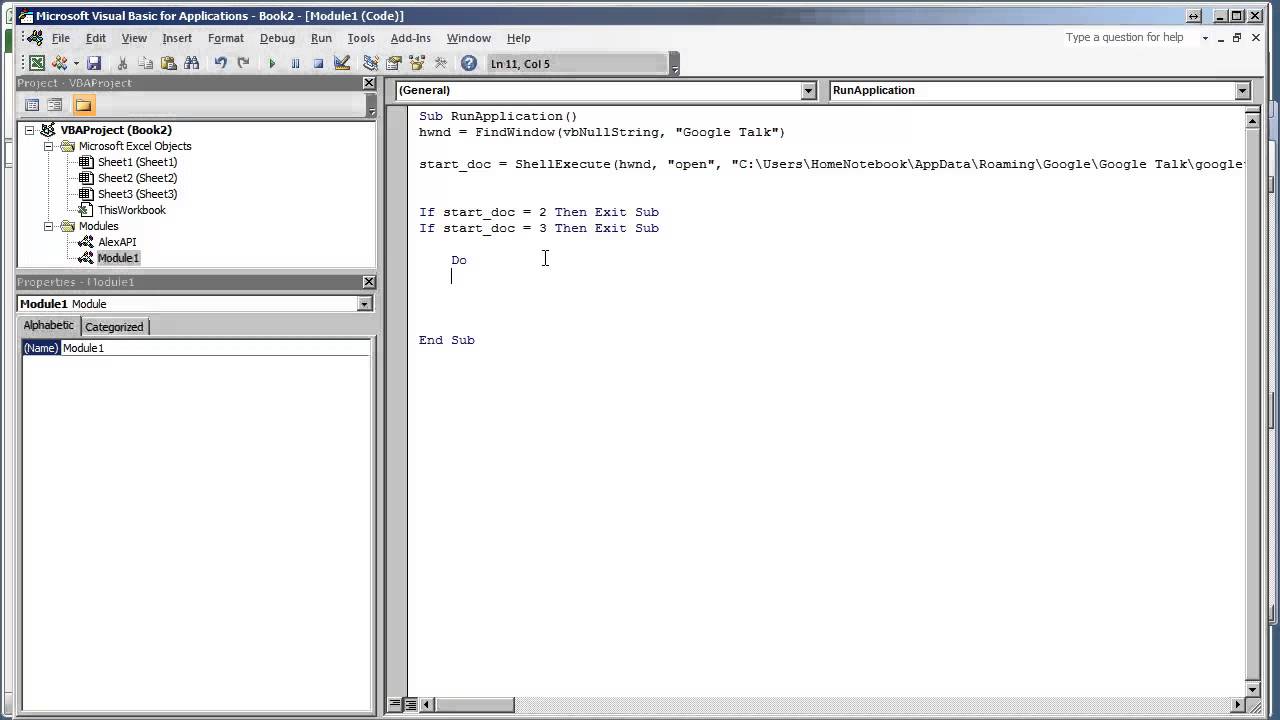Collapse the Microsoft Excel Objects folder
Screen dimensions: 1280x720
48,146
